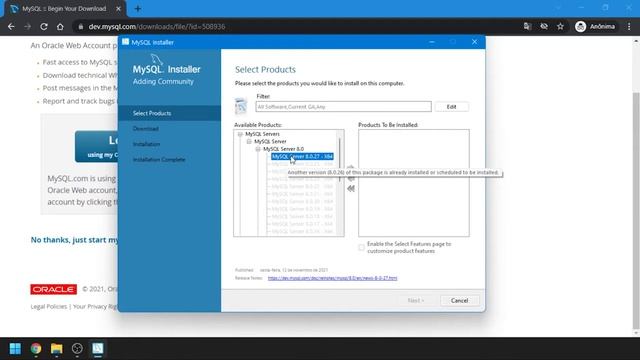Screen dimensions: 640x360
Task: Click the browser forward arrow
Action: (27, 27)
